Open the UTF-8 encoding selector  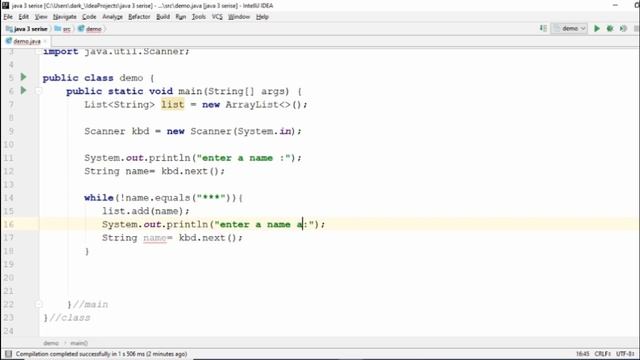click(x=625, y=354)
